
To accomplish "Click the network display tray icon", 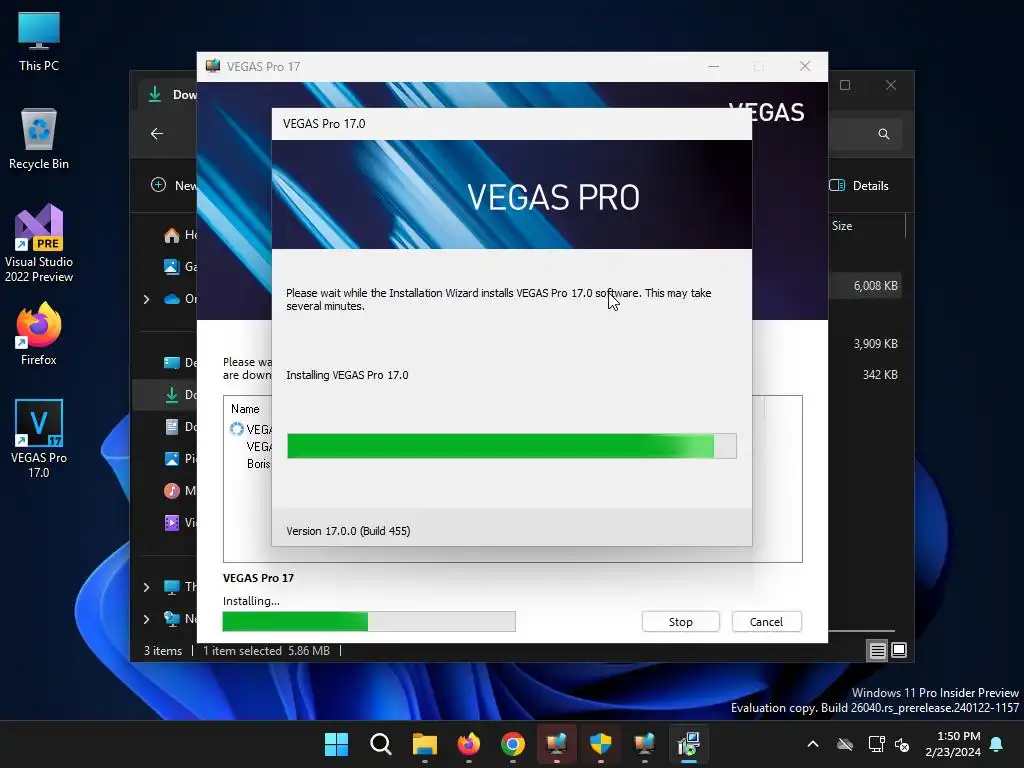I will 876,744.
